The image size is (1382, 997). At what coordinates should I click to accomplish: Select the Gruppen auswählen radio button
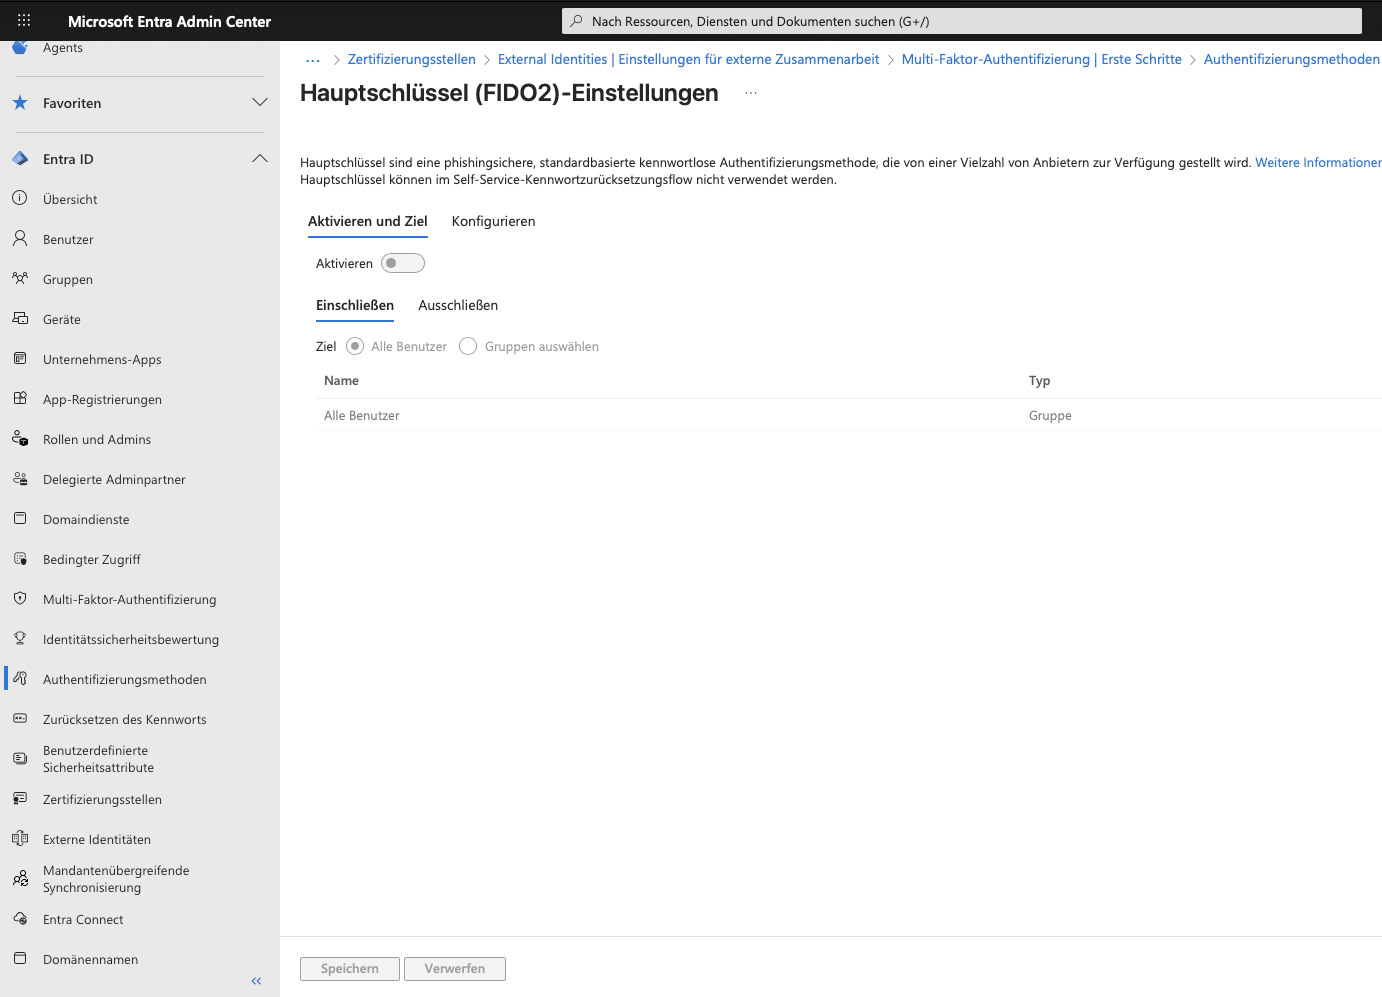468,346
